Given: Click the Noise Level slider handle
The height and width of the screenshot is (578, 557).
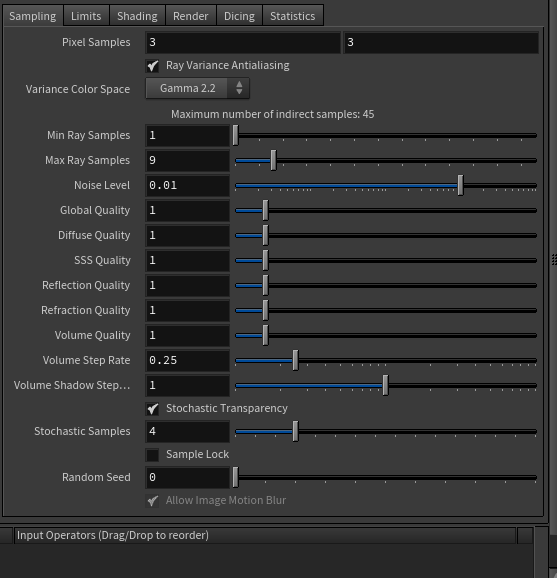Looking at the screenshot, I should [460, 185].
